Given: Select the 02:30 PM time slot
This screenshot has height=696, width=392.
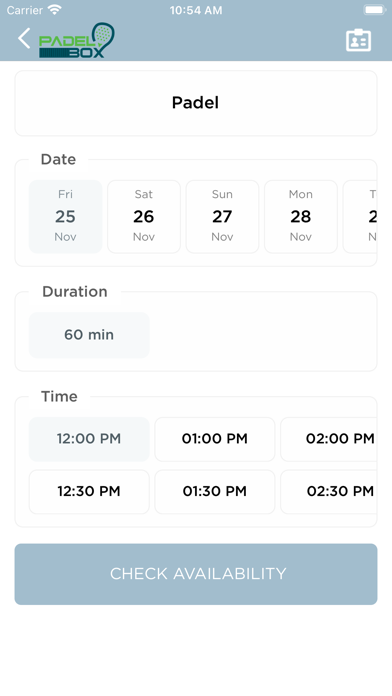Looking at the screenshot, I should point(329,491).
